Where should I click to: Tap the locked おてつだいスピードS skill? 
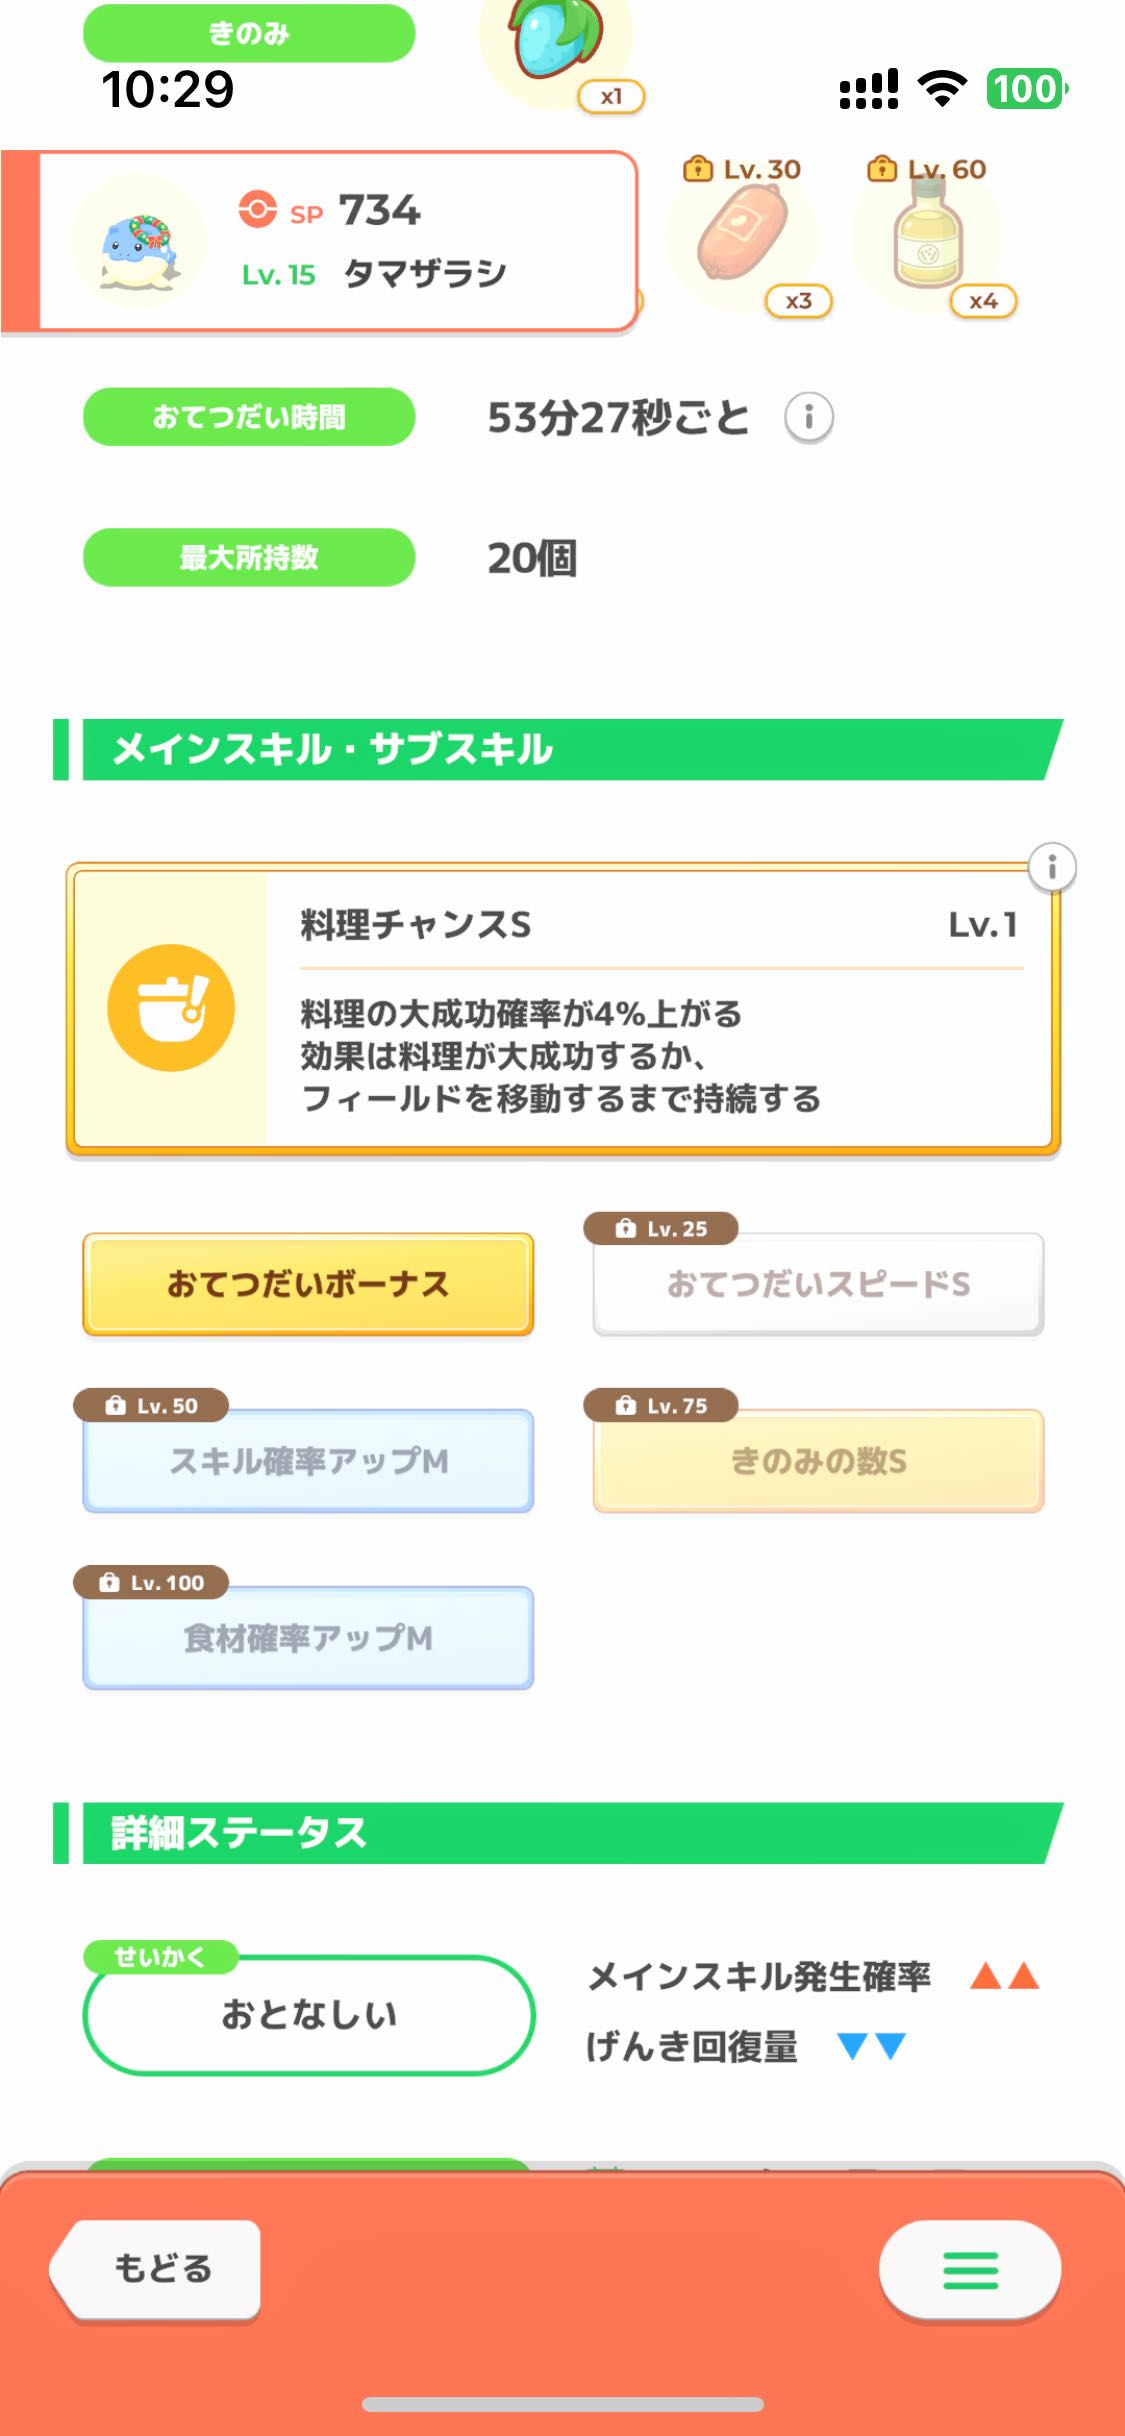point(818,1284)
